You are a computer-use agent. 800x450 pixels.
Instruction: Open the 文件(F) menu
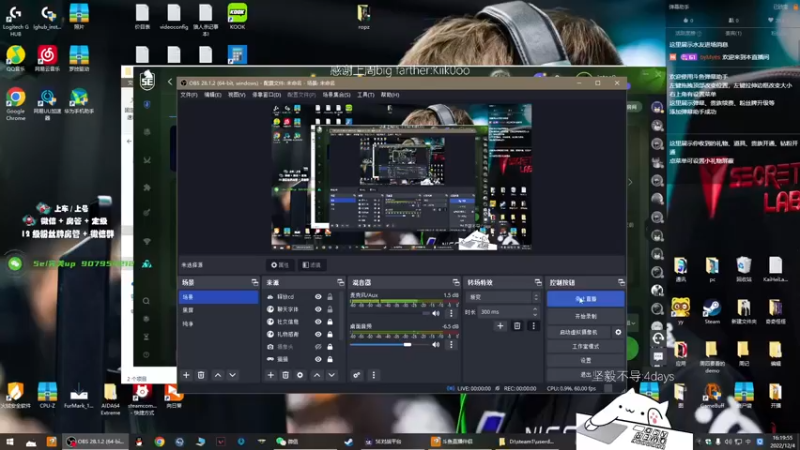[189, 95]
